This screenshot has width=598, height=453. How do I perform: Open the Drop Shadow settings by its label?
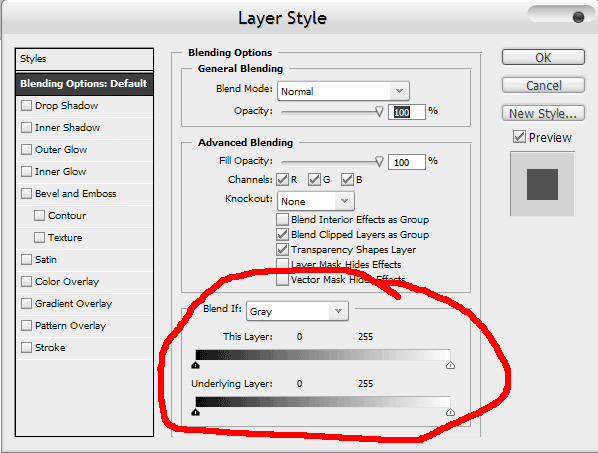click(66, 106)
